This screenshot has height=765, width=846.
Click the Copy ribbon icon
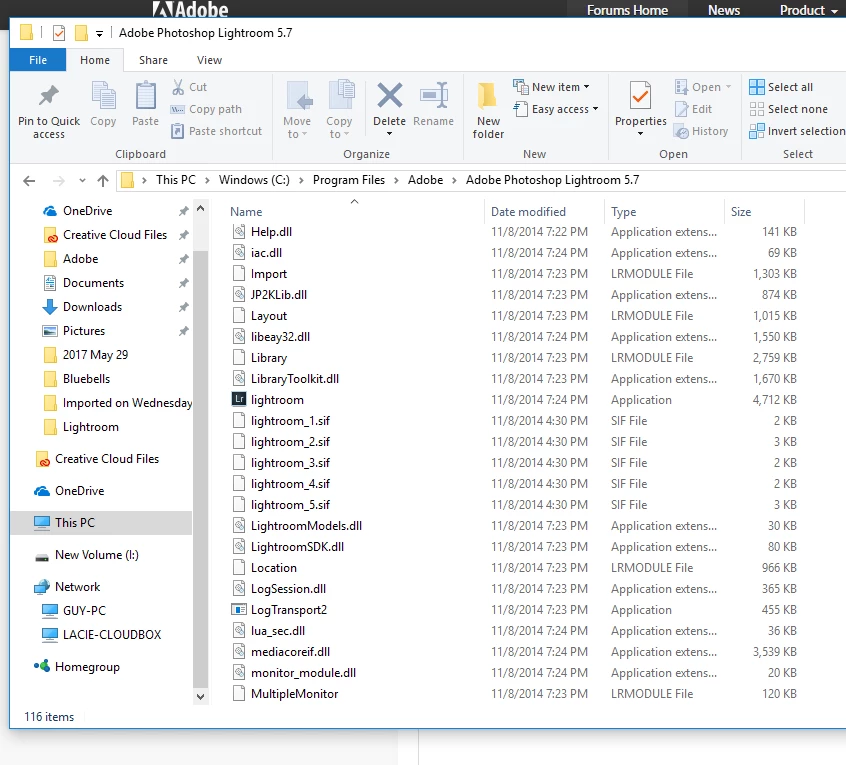[103, 95]
